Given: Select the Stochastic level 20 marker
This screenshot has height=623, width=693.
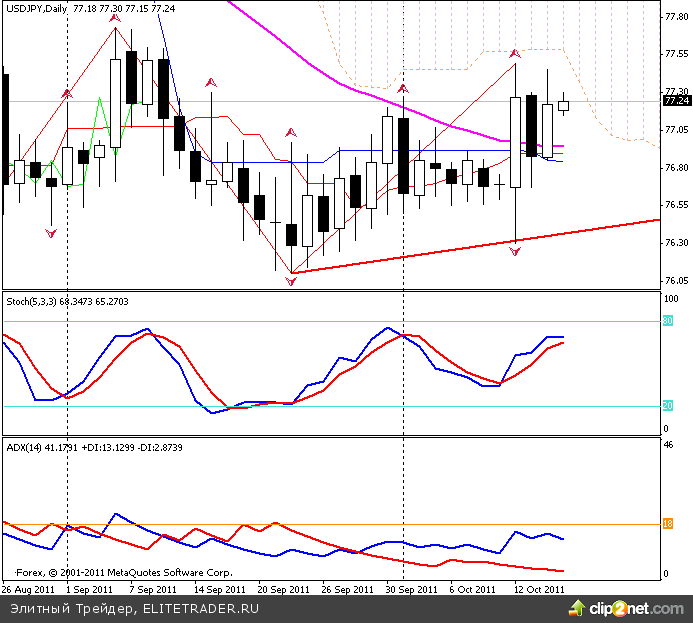Looking at the screenshot, I should tap(668, 405).
